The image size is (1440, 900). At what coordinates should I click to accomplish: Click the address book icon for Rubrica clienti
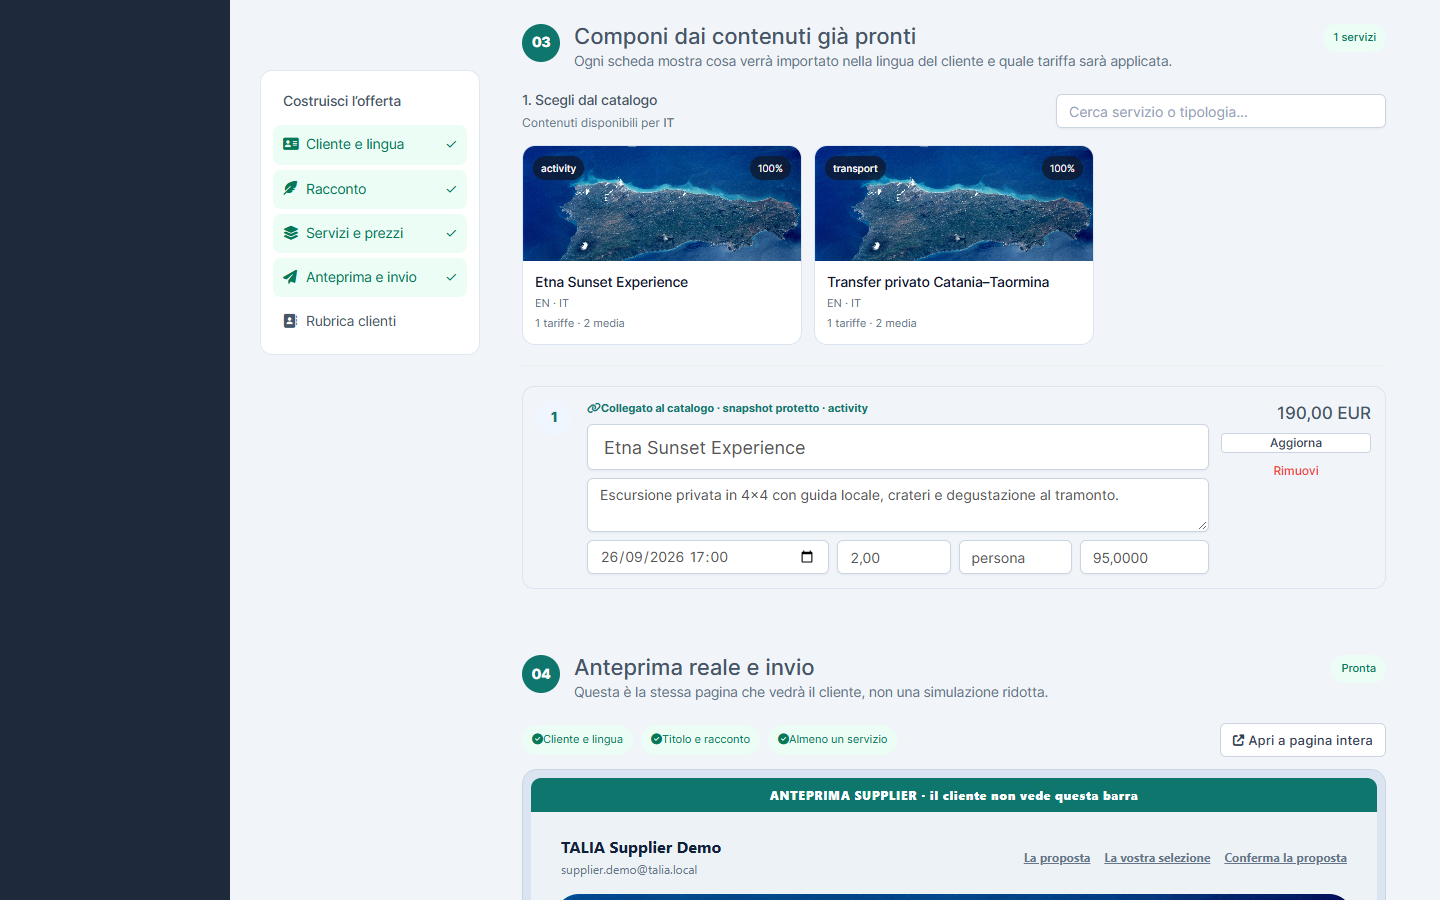[x=291, y=321]
